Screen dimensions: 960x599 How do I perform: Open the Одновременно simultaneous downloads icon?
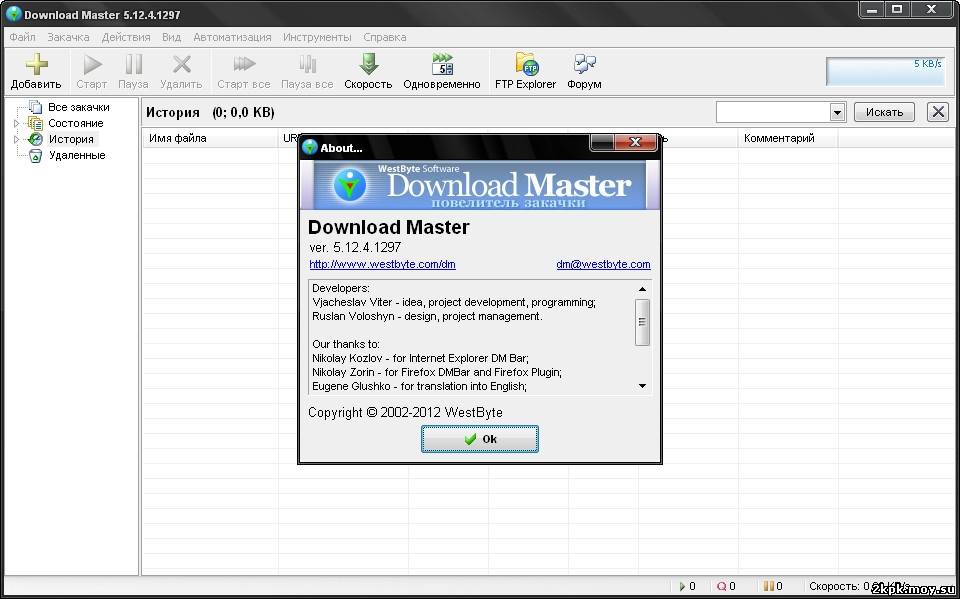(x=441, y=64)
